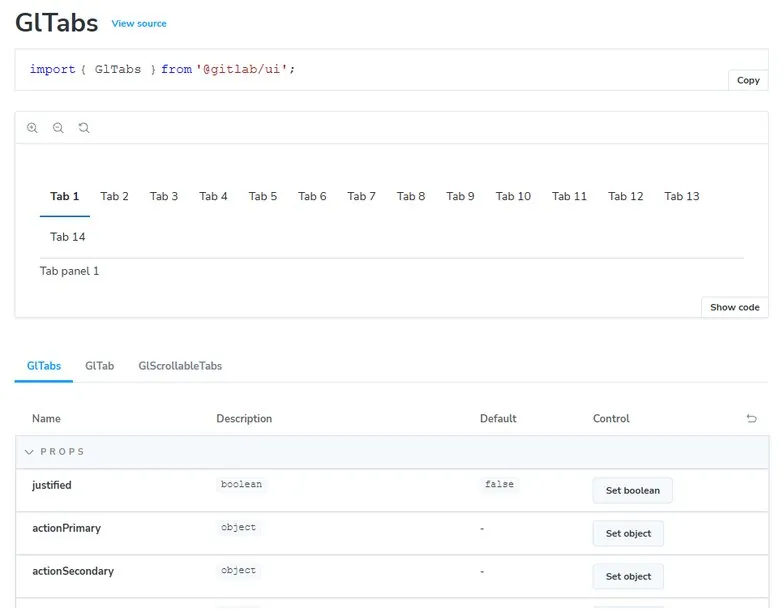This screenshot has width=784, height=616.
Task: Open Tab 5 in the preview
Action: click(x=263, y=196)
